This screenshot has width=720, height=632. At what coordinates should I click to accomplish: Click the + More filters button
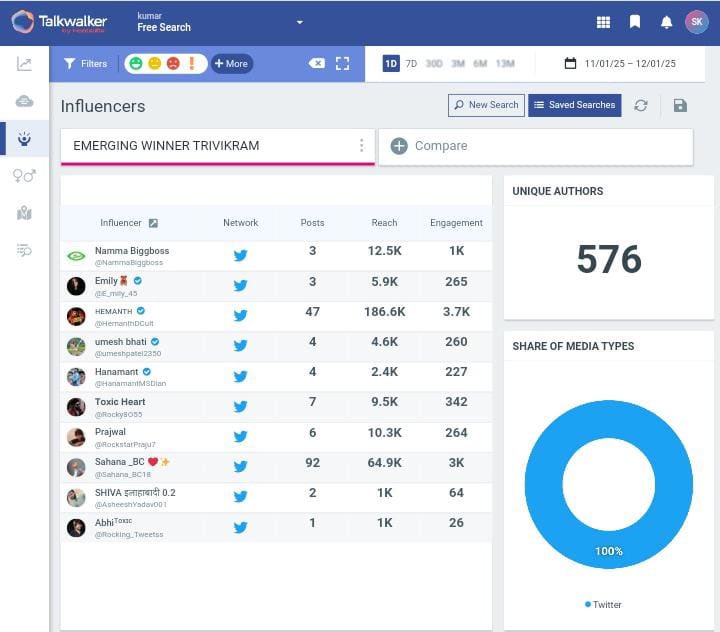click(232, 63)
